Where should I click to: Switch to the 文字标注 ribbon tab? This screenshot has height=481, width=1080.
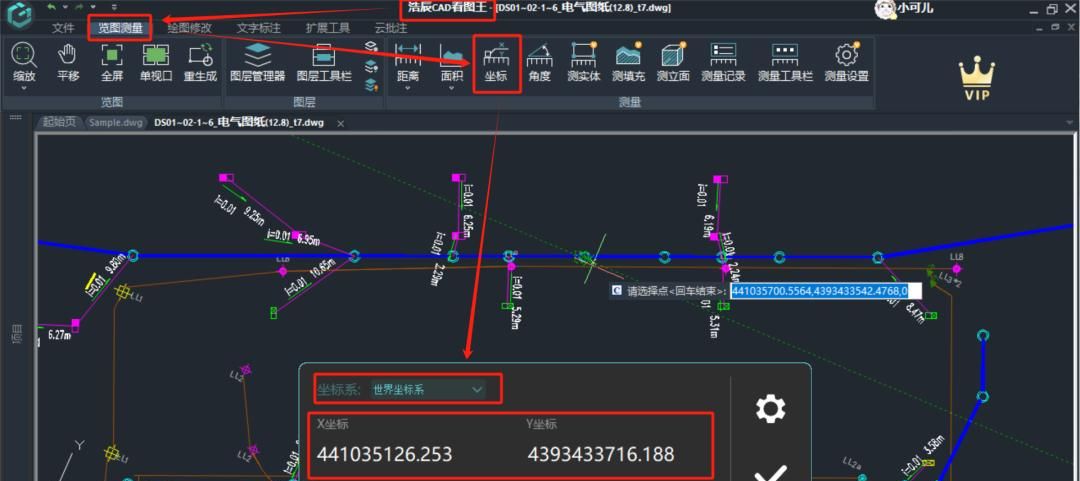pyautogui.click(x=258, y=28)
